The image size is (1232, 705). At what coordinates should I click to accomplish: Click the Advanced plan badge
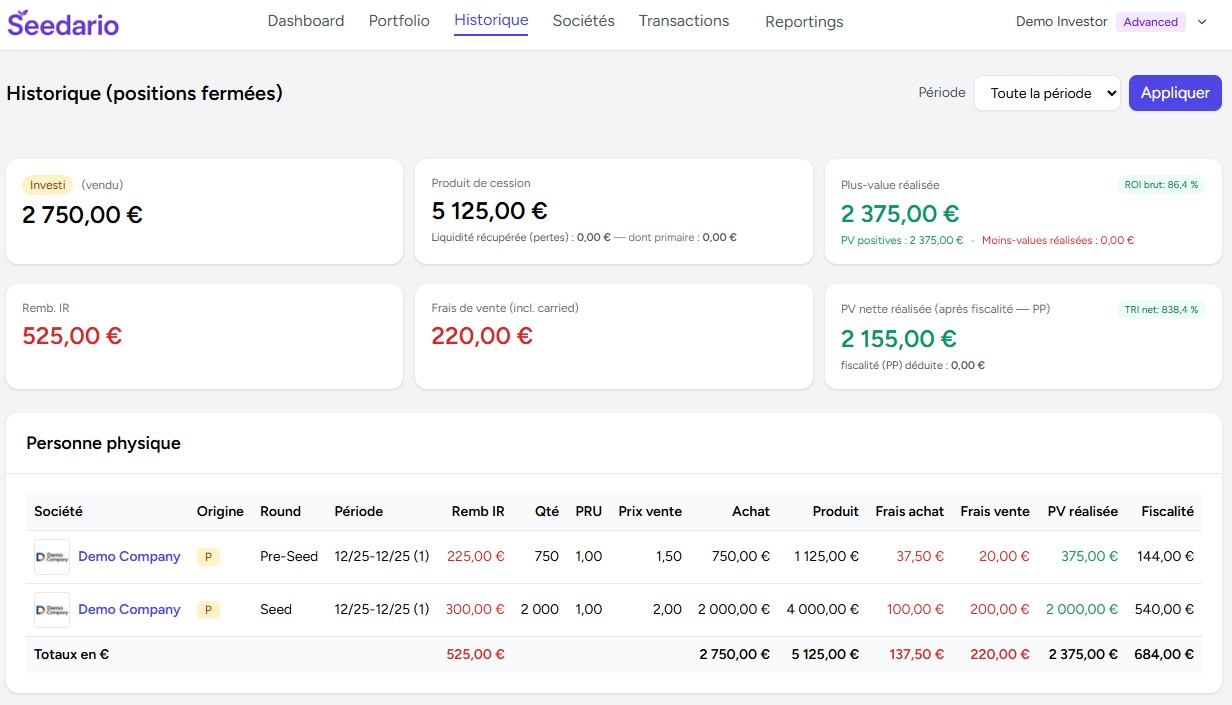coord(1150,22)
